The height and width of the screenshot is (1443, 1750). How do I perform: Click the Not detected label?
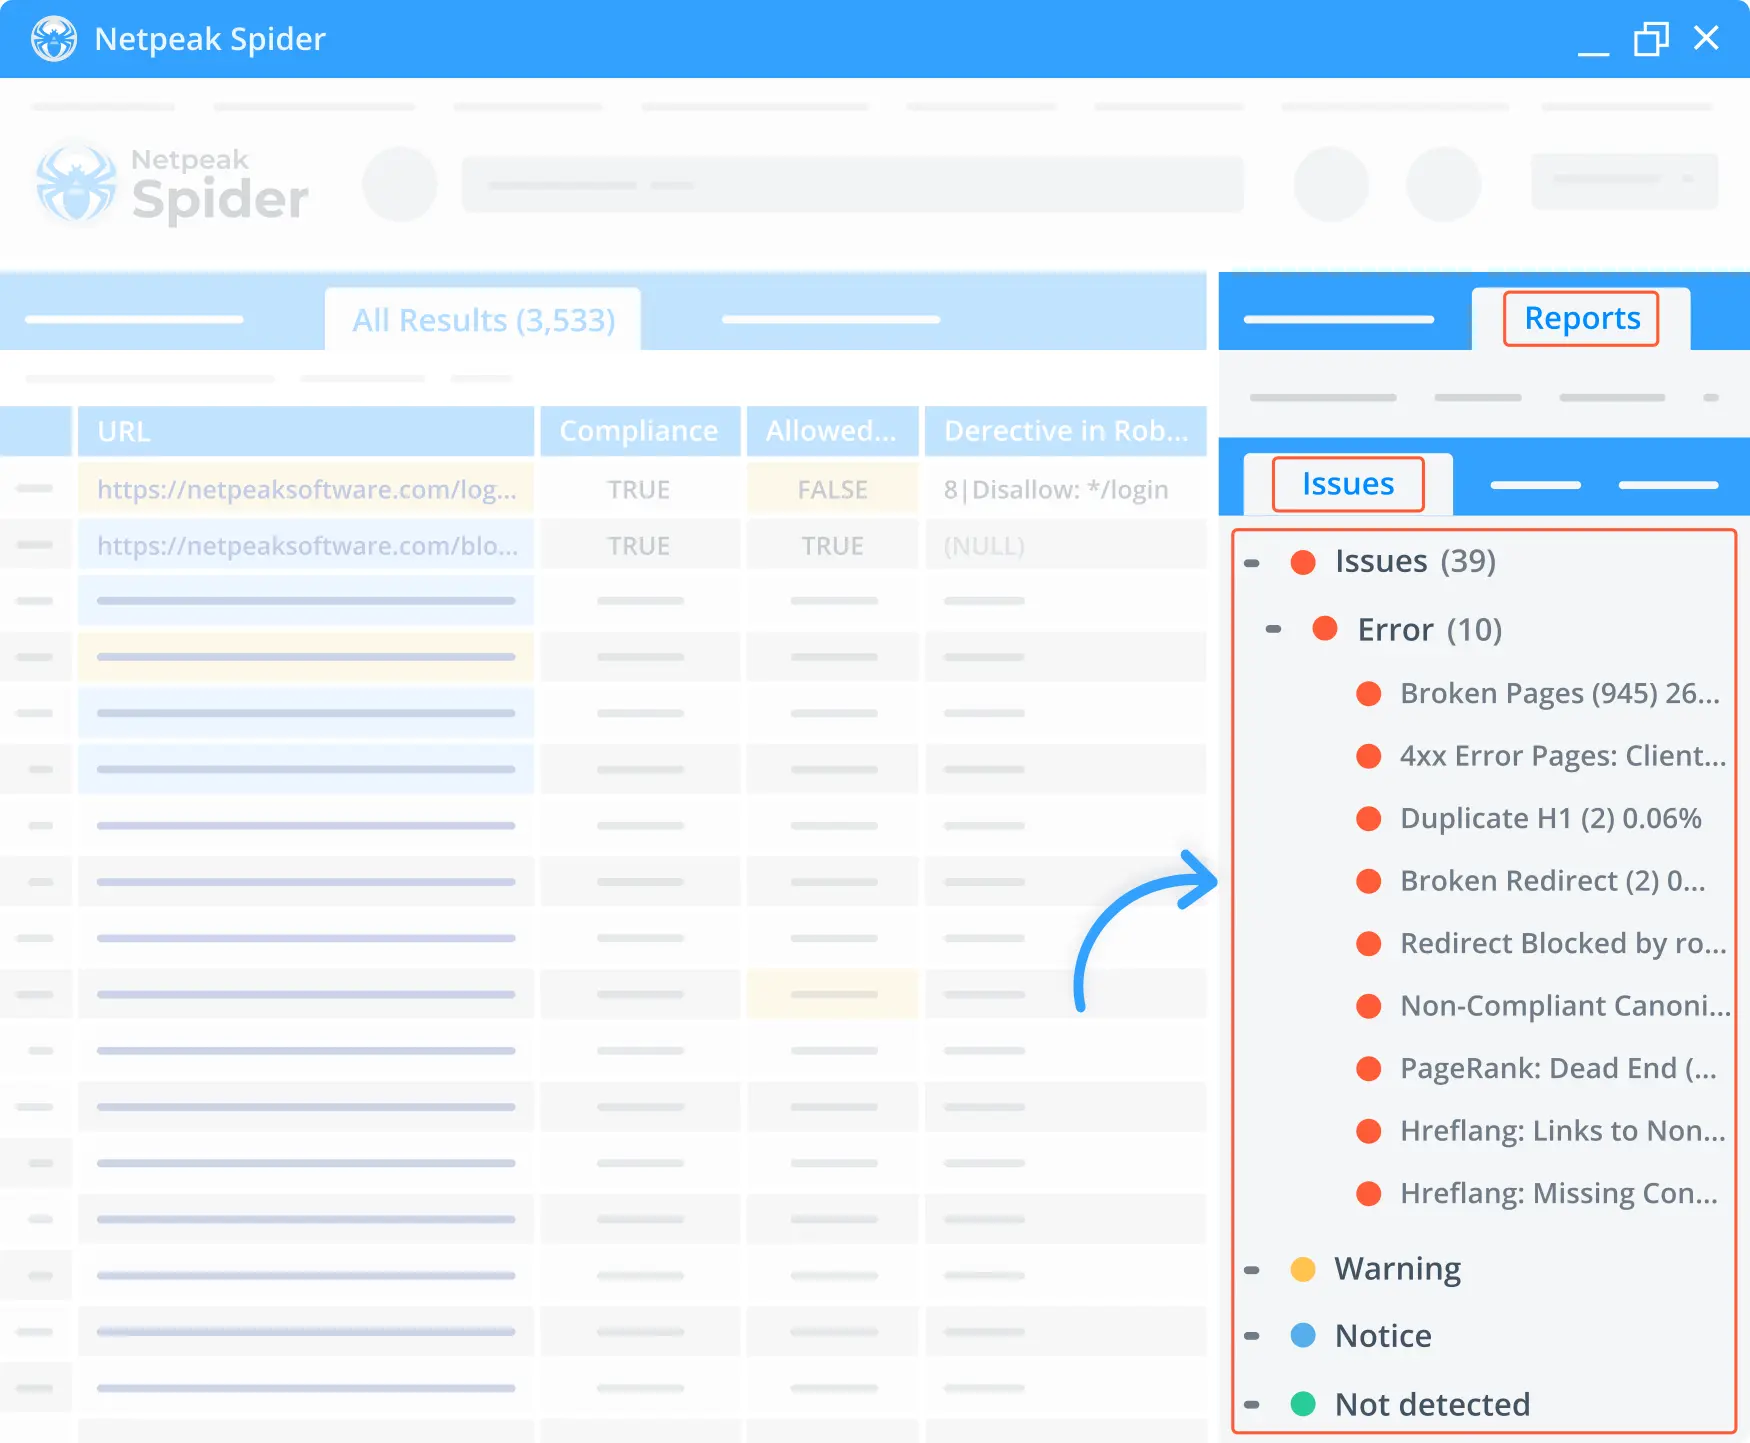(x=1432, y=1404)
